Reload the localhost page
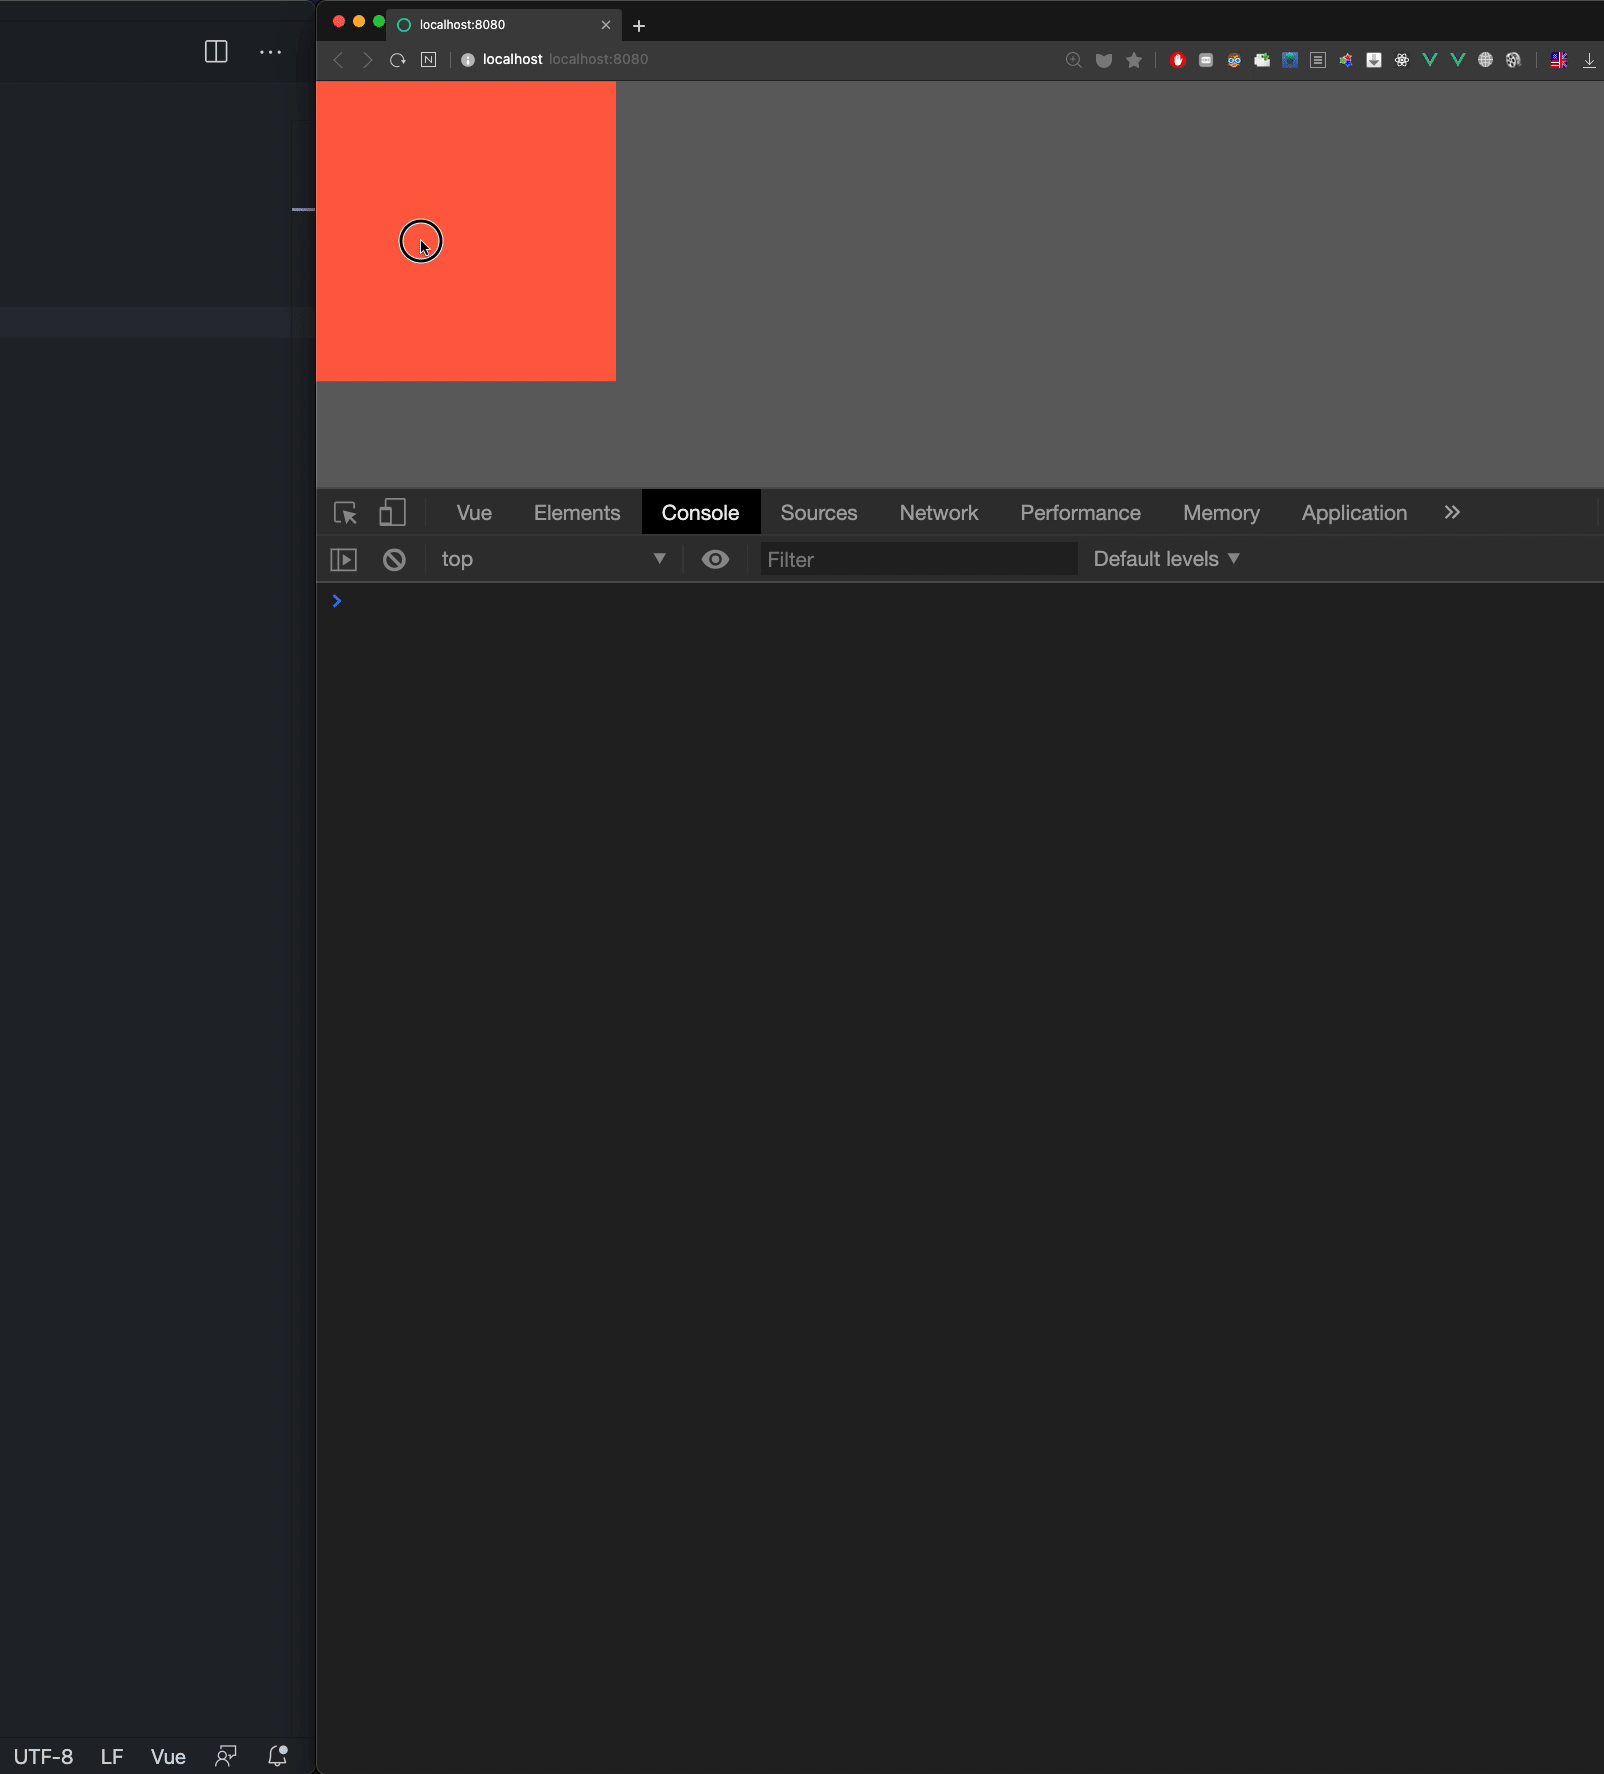The width and height of the screenshot is (1604, 1774). tap(397, 60)
